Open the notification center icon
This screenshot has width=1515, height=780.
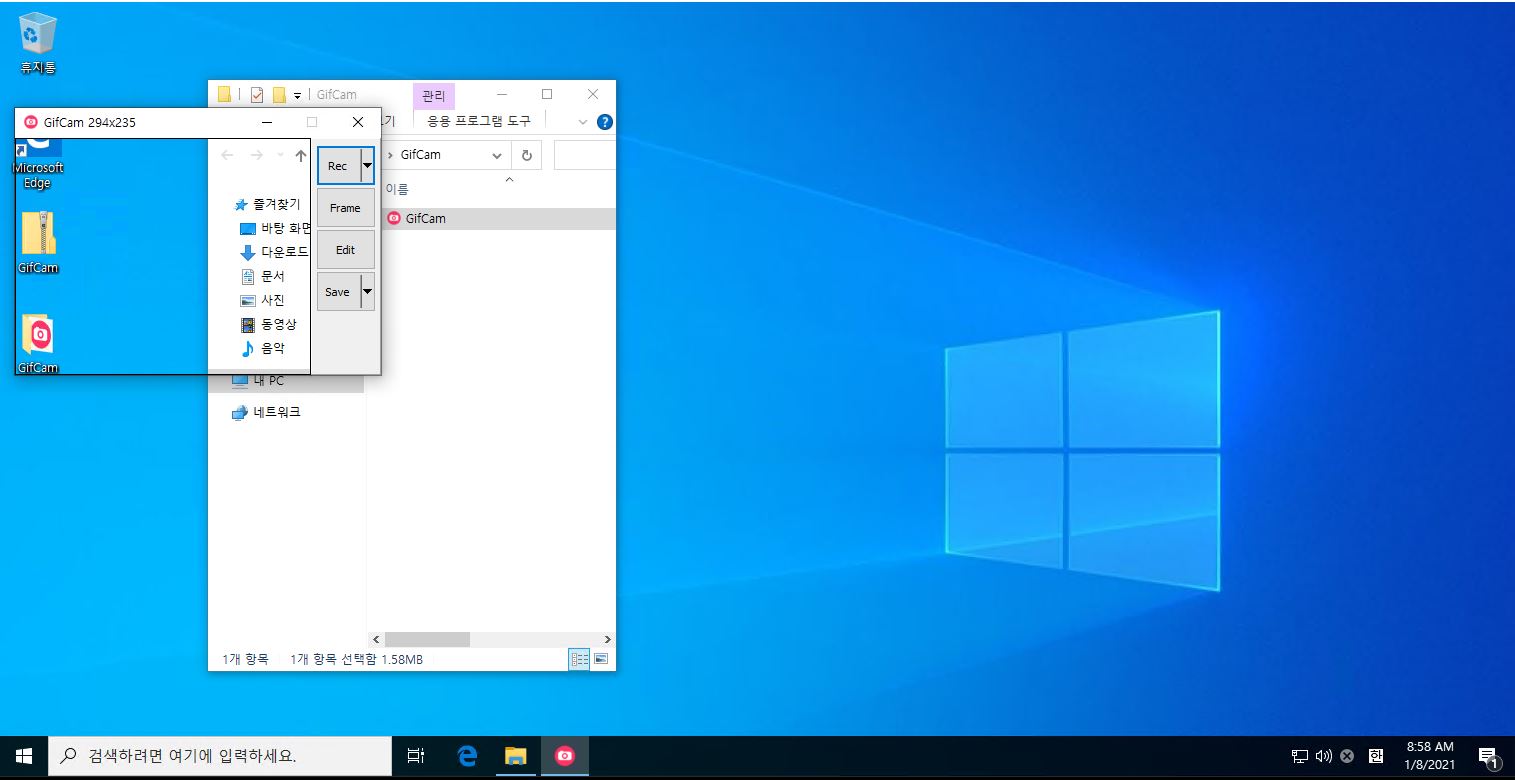(1488, 757)
